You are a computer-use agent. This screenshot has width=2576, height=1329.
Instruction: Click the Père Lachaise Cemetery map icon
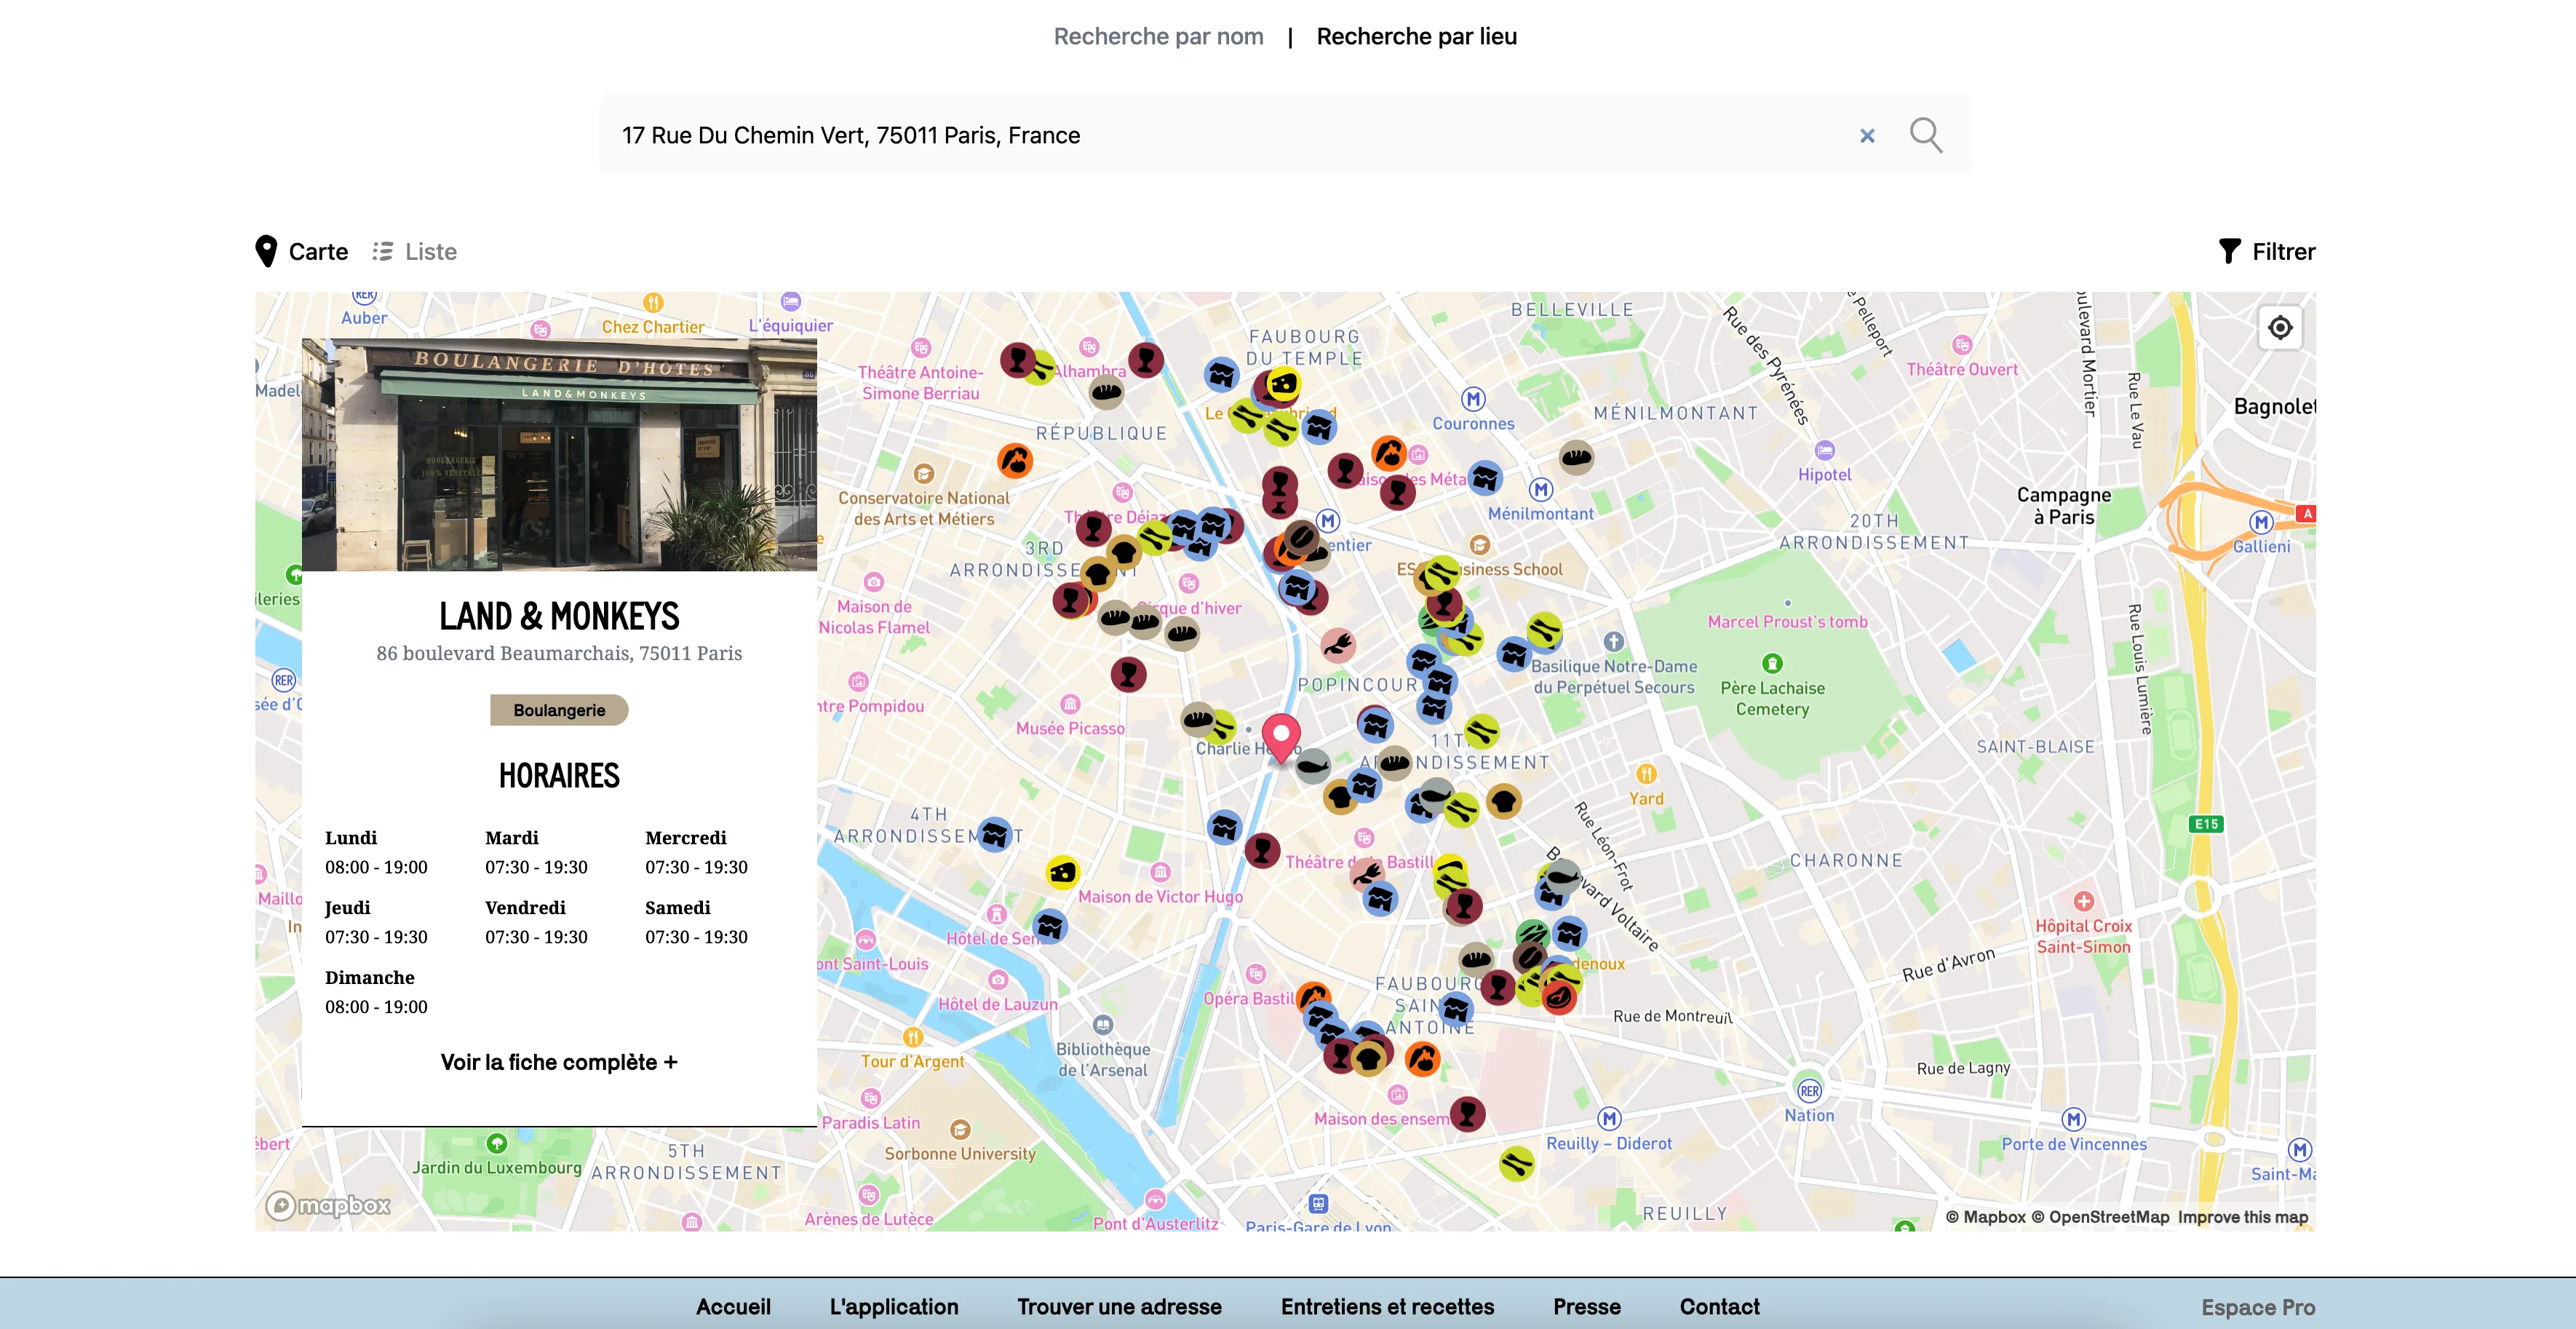[1772, 663]
